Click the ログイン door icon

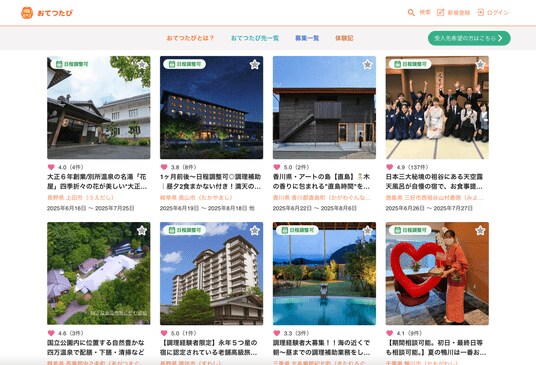480,13
